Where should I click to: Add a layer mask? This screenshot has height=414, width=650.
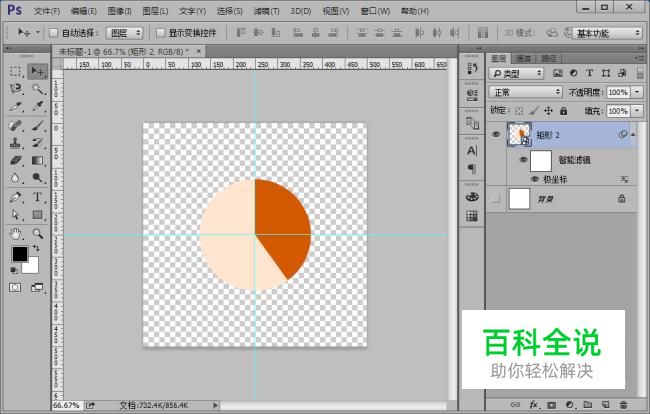pyautogui.click(x=552, y=404)
